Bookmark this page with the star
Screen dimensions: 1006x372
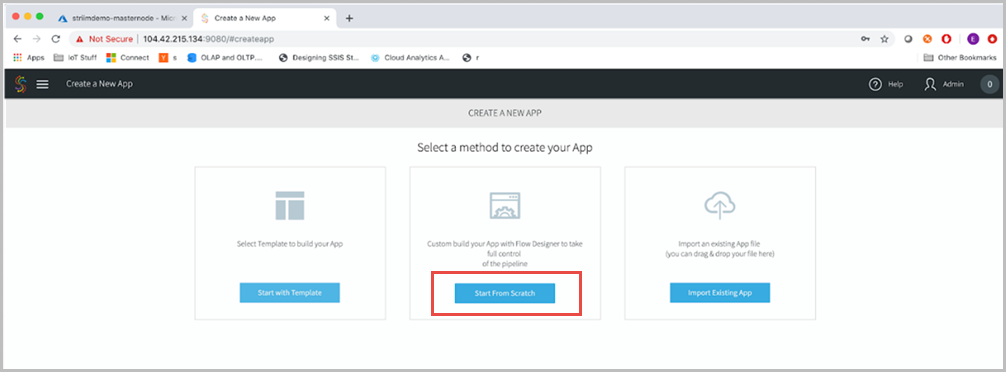click(884, 39)
